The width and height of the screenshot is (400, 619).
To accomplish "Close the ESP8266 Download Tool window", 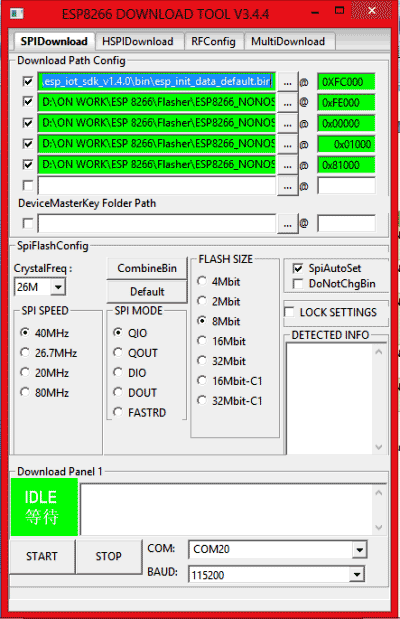I will click(372, 11).
